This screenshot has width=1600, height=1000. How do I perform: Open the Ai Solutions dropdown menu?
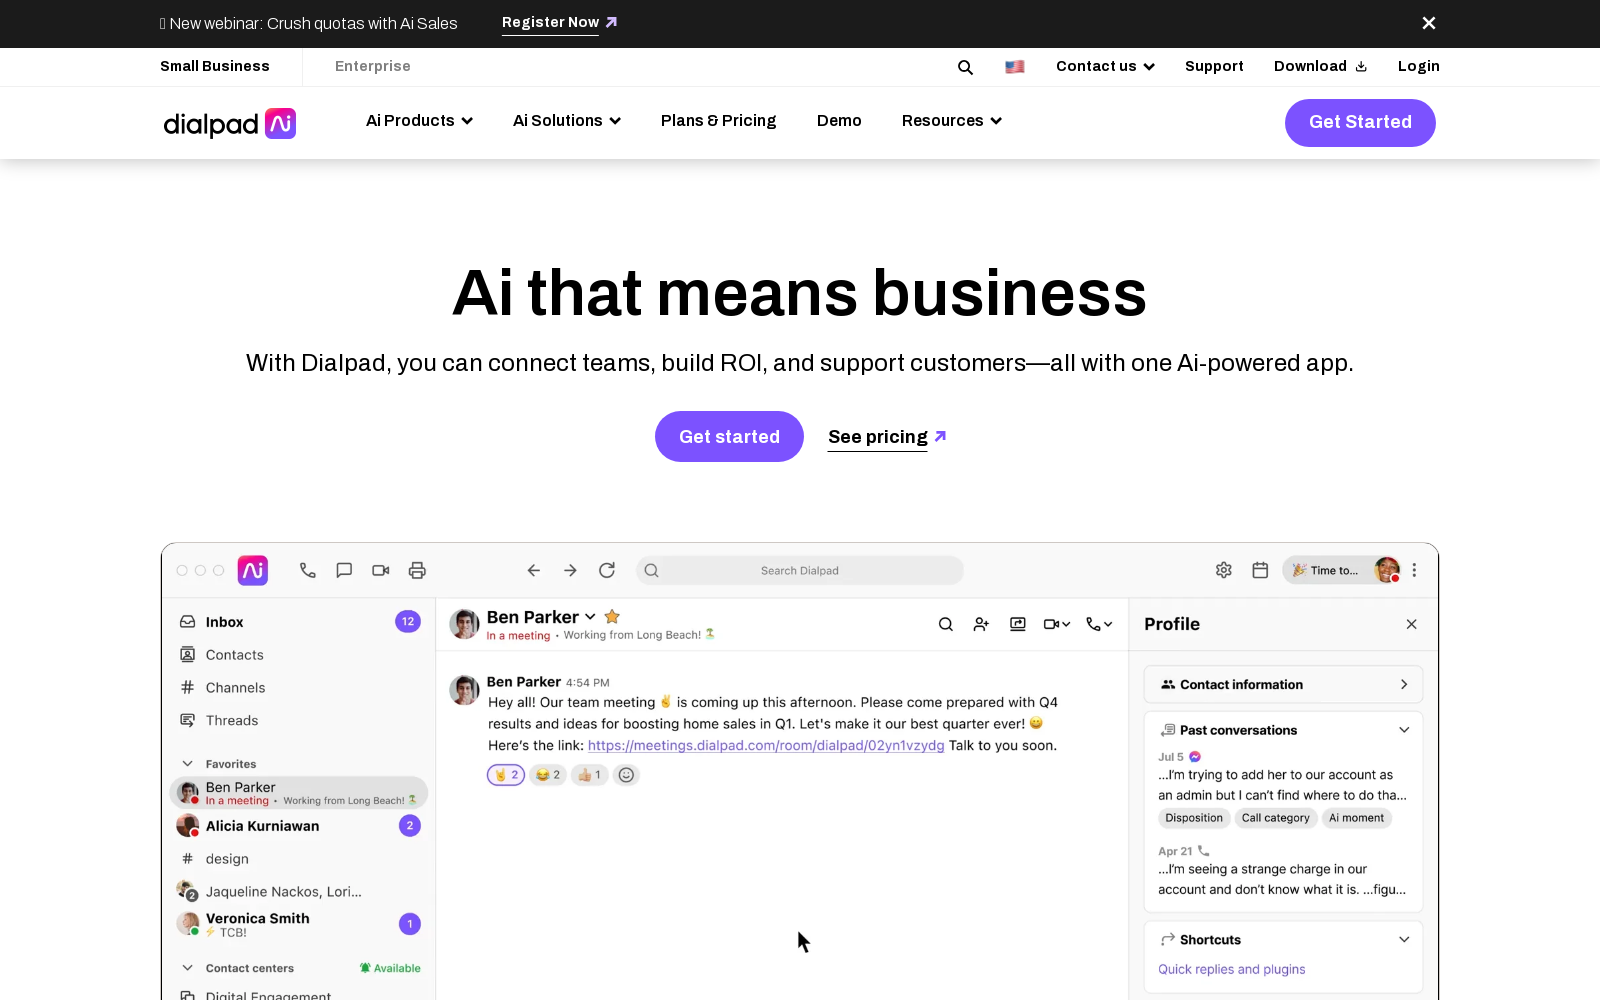pyautogui.click(x=567, y=121)
